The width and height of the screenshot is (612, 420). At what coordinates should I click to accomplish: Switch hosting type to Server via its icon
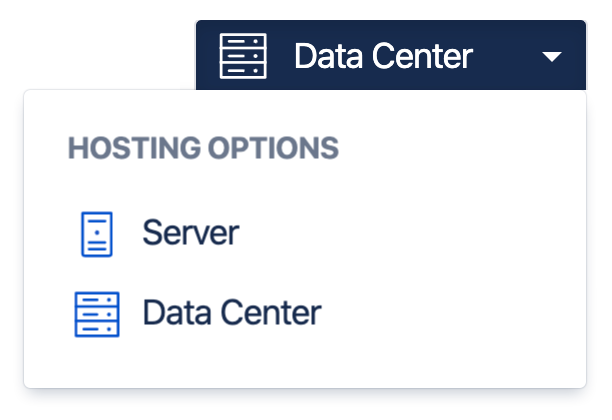[x=97, y=234]
